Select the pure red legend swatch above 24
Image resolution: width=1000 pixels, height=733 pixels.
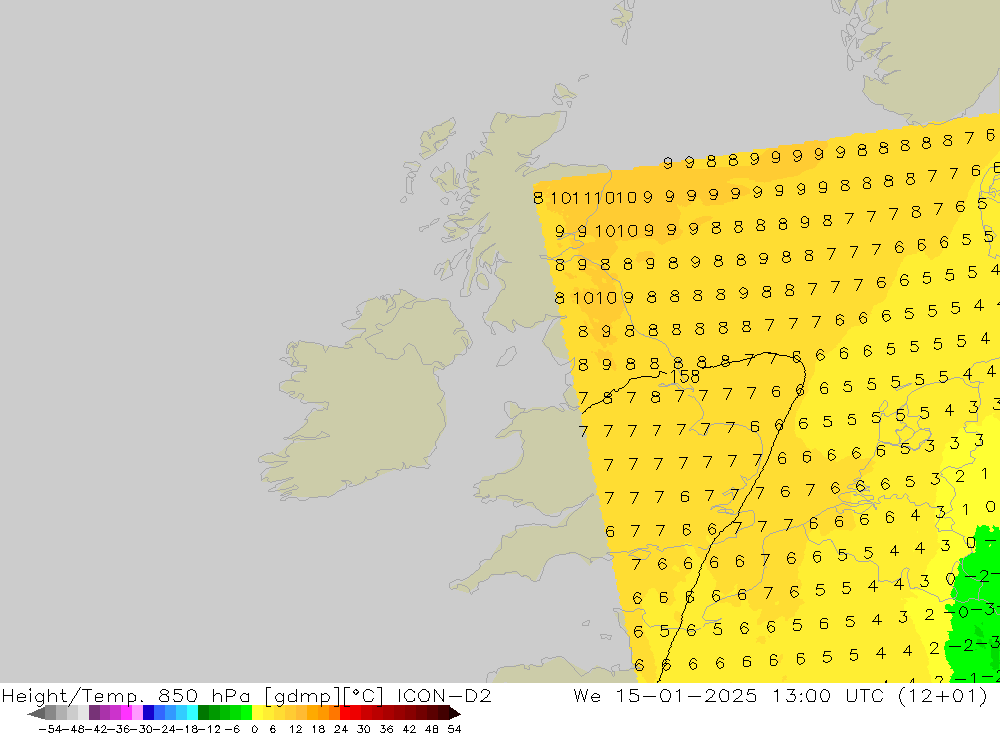(x=345, y=713)
